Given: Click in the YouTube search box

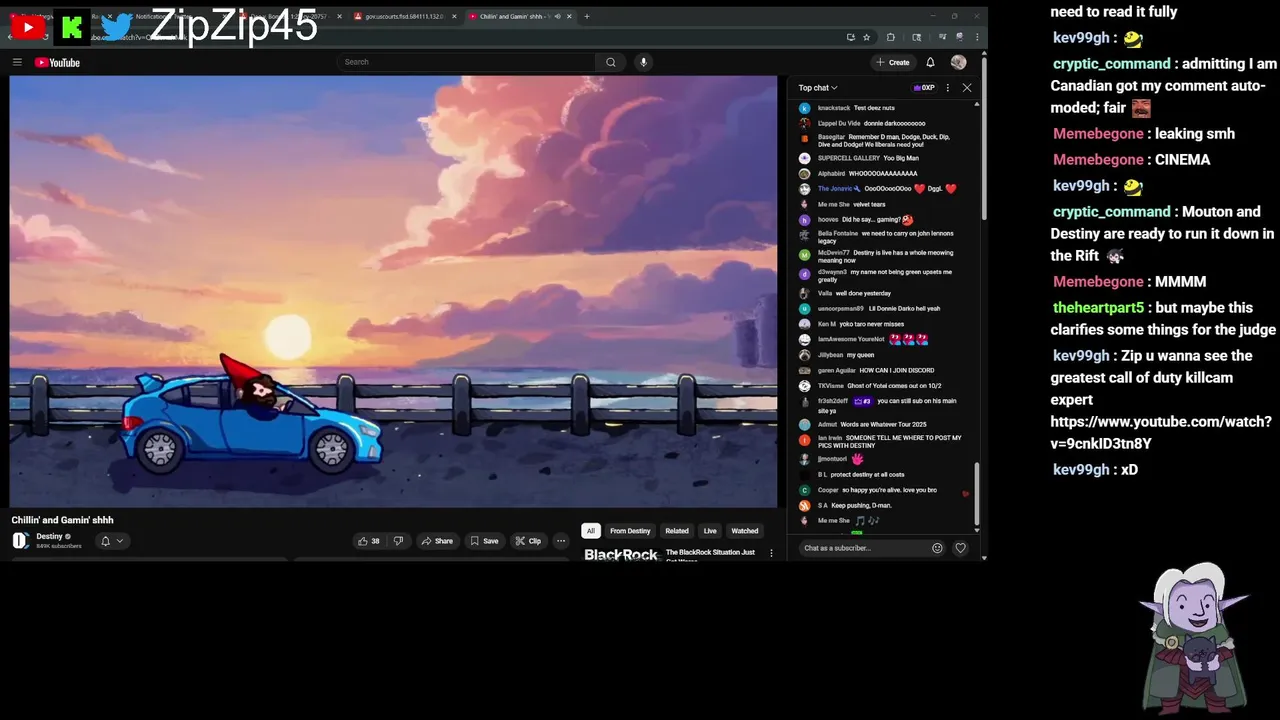Looking at the screenshot, I should coord(466,62).
